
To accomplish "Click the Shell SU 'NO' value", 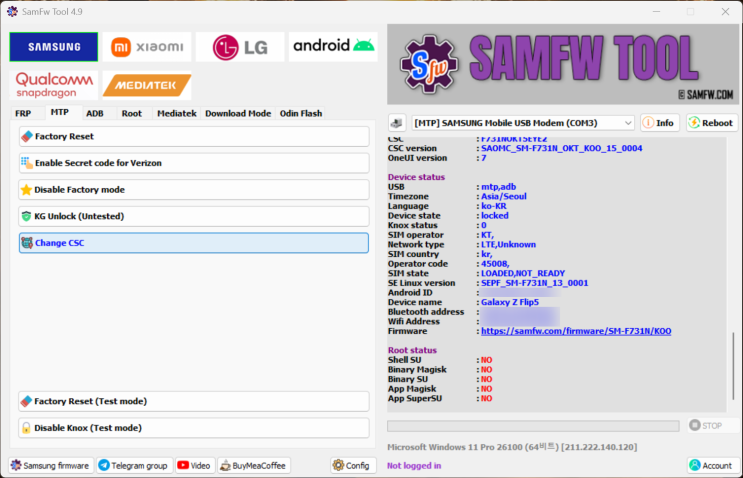I will click(487, 360).
